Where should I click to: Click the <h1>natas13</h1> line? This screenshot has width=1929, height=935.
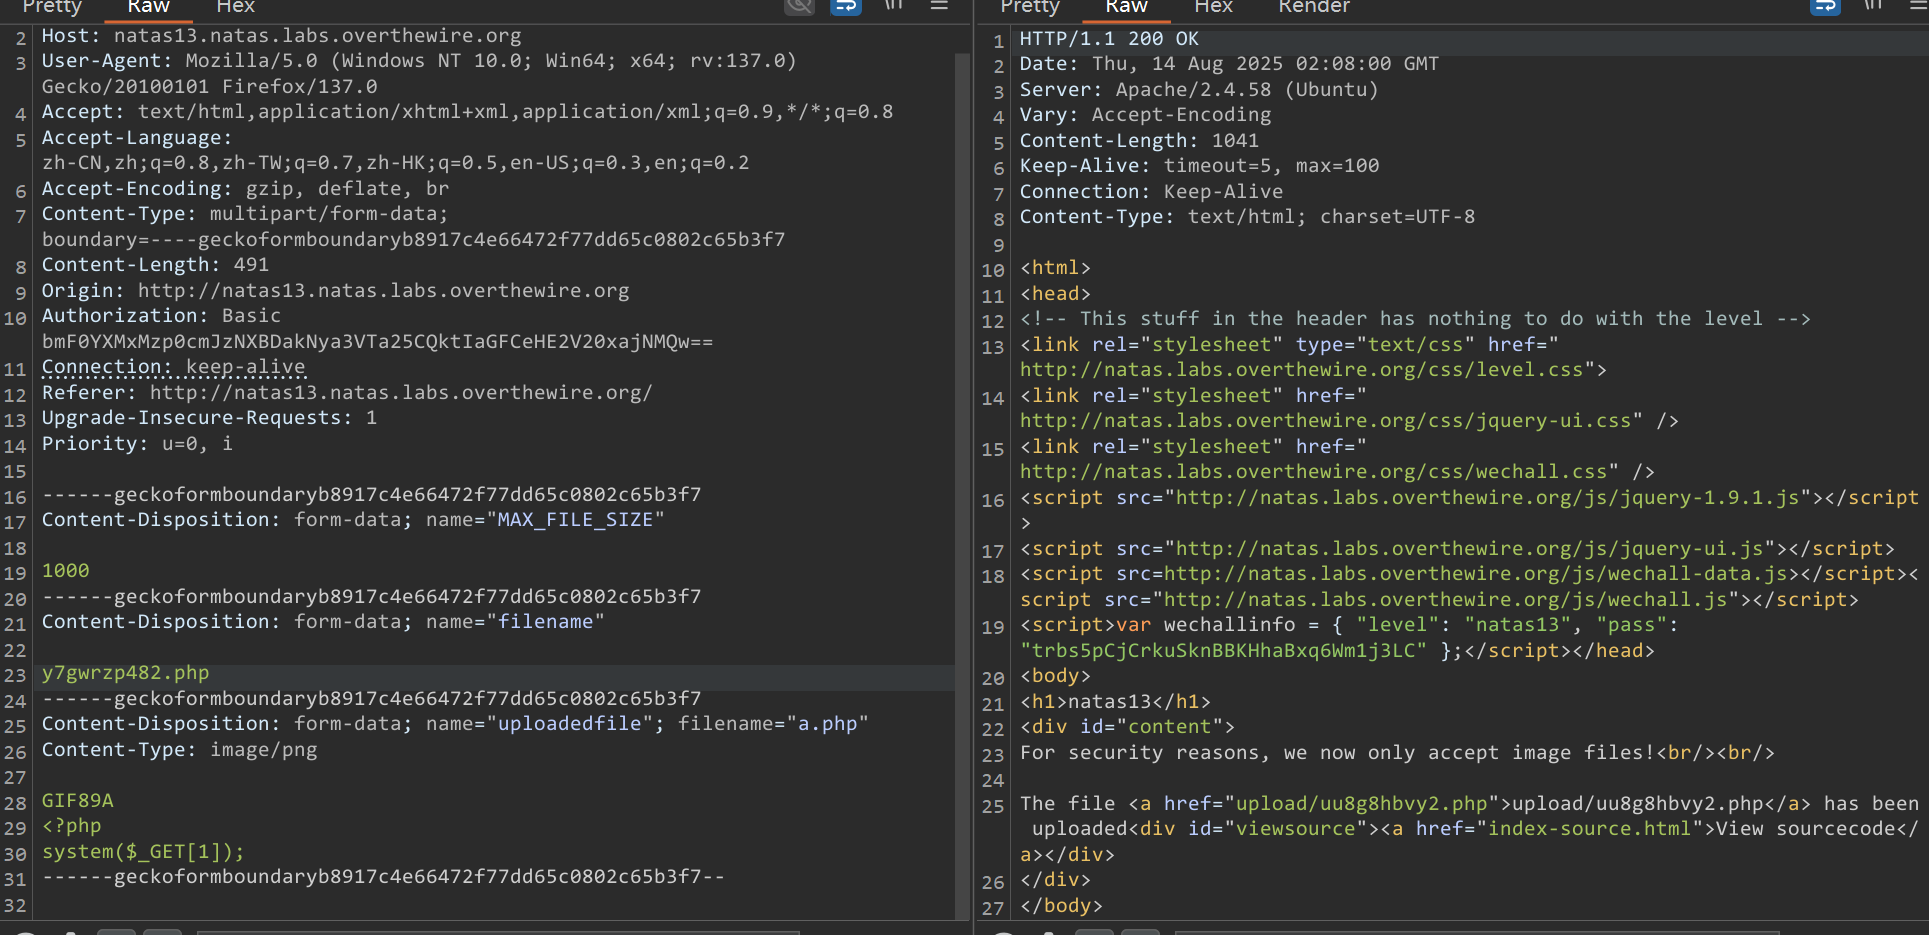(1115, 702)
